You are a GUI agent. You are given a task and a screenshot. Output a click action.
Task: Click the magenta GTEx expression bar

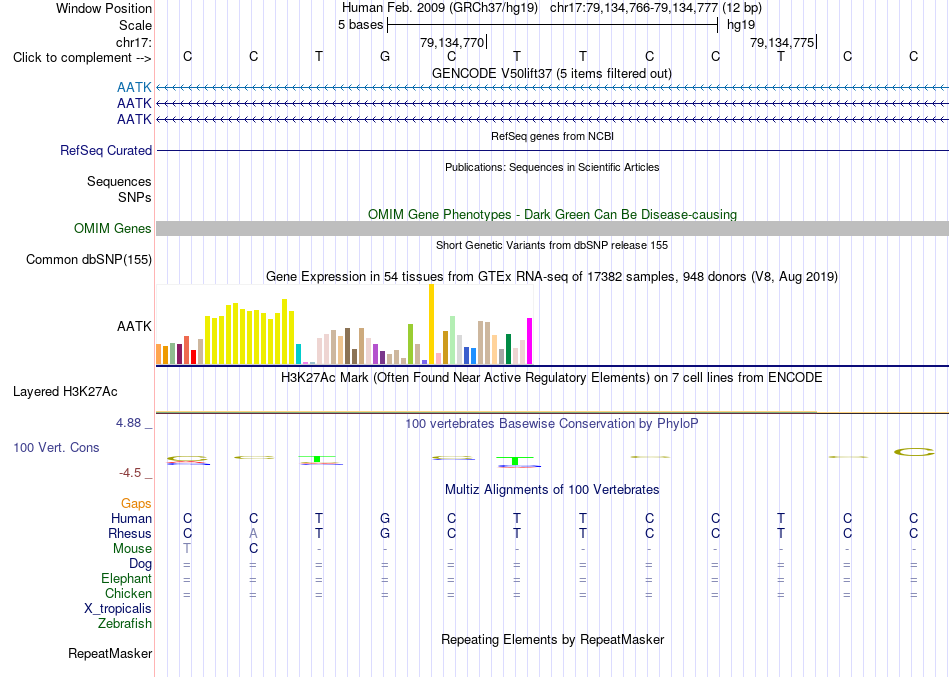click(530, 341)
